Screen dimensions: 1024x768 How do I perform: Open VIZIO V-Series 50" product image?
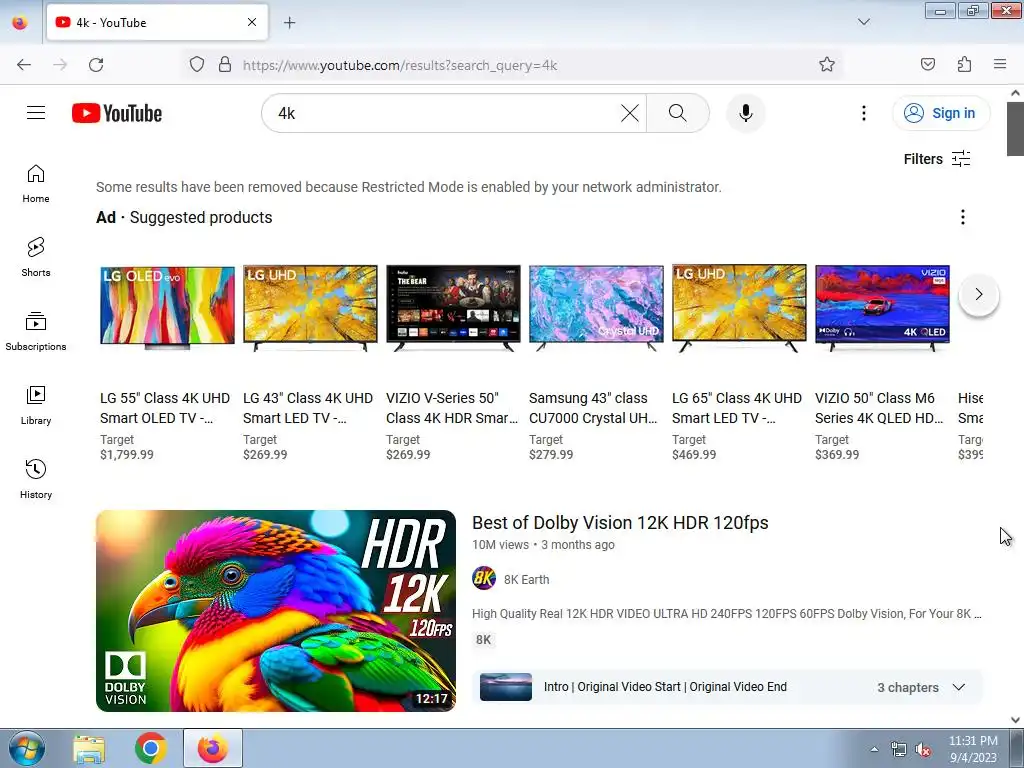point(453,307)
